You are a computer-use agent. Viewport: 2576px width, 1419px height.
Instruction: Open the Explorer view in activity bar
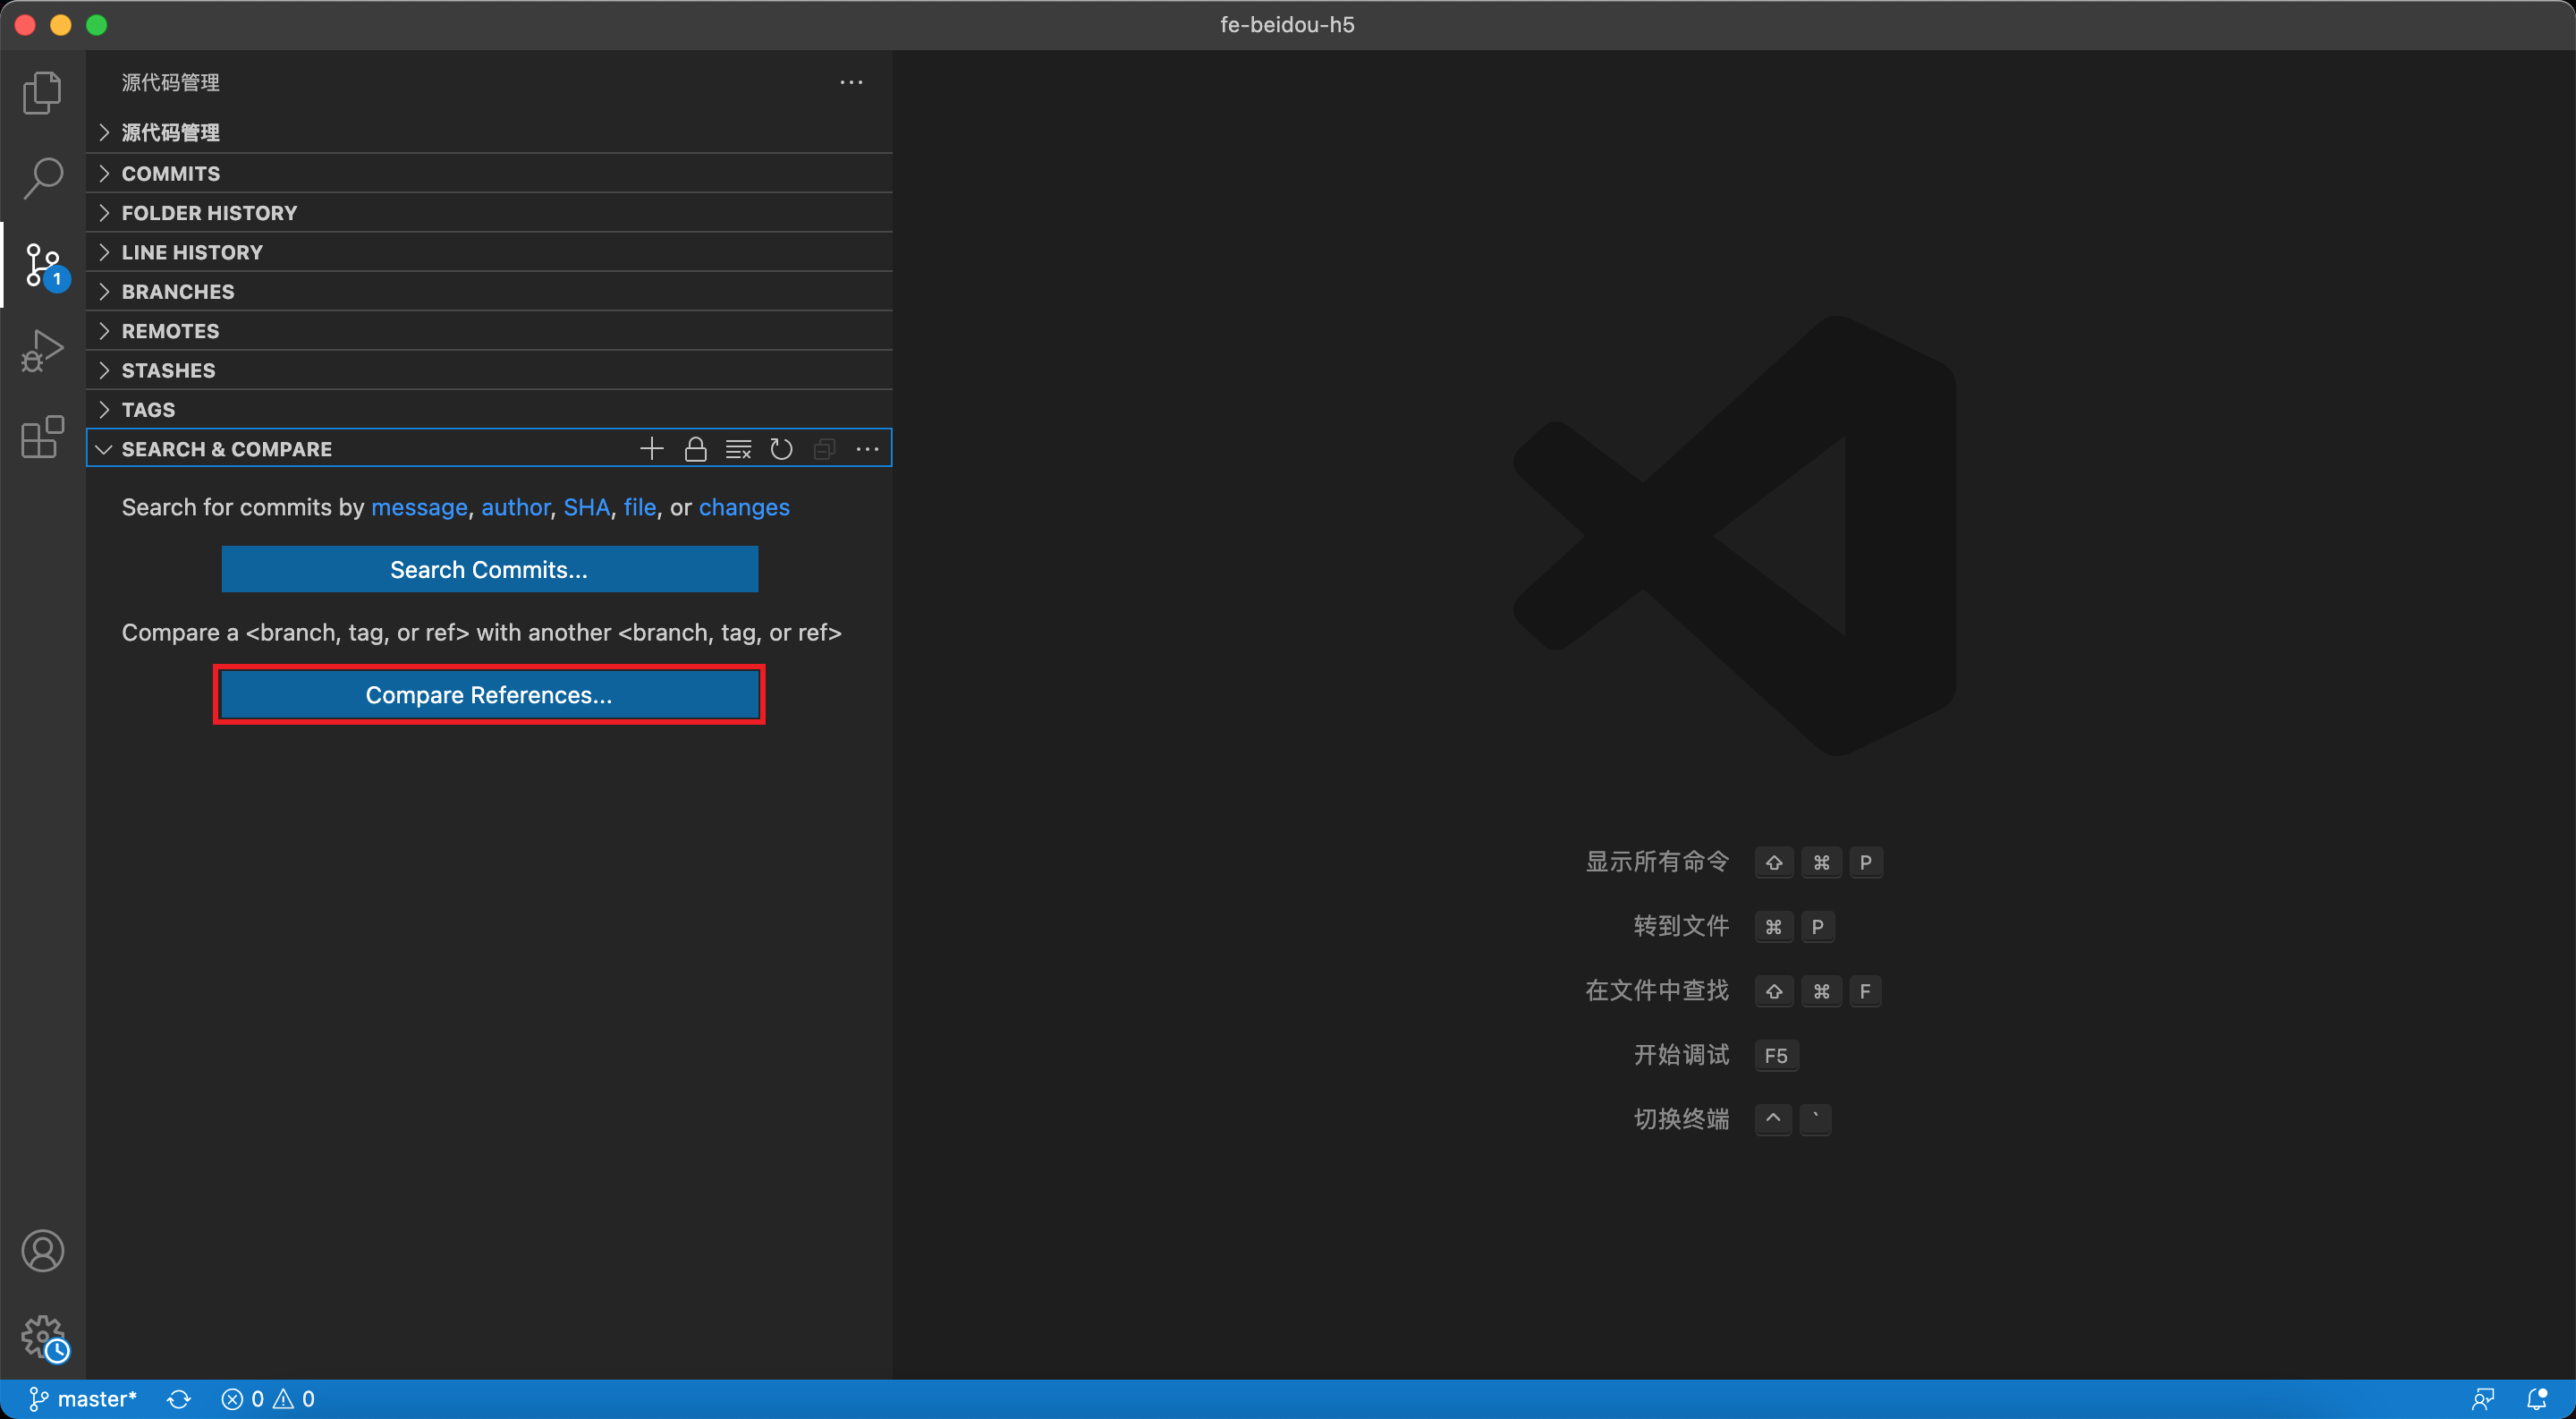42,92
